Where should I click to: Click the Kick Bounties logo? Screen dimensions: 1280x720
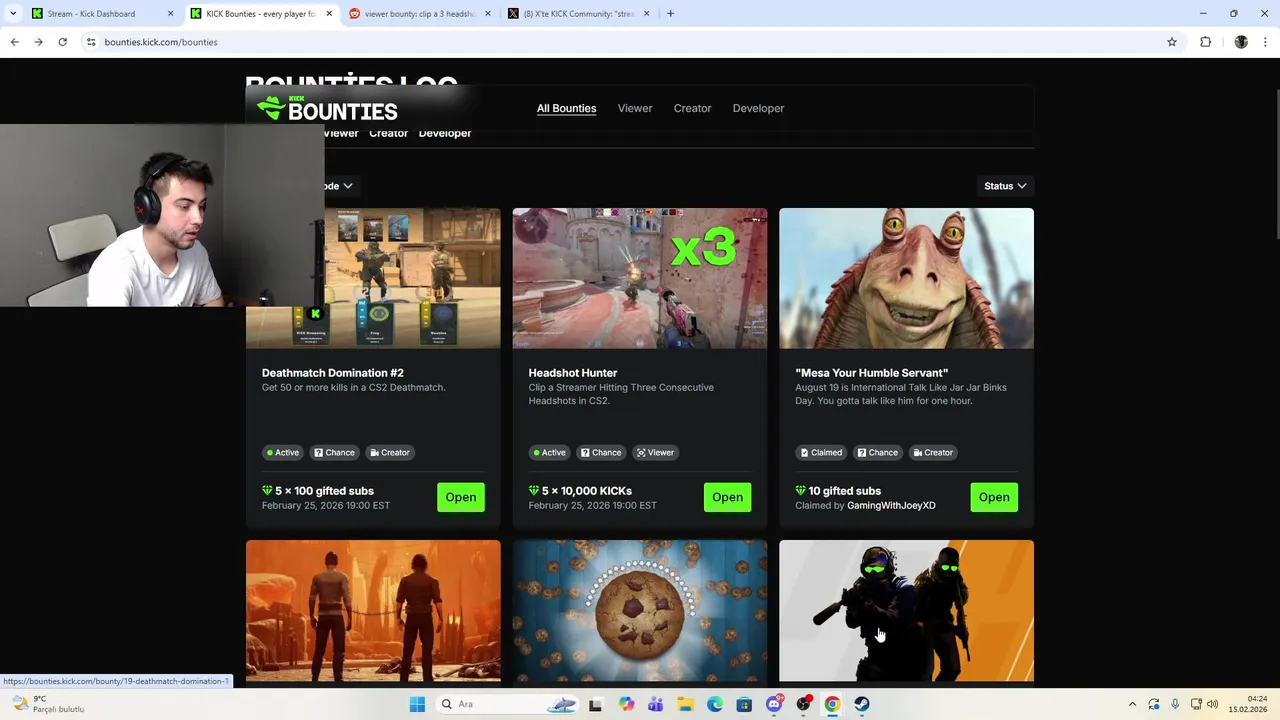pos(327,108)
